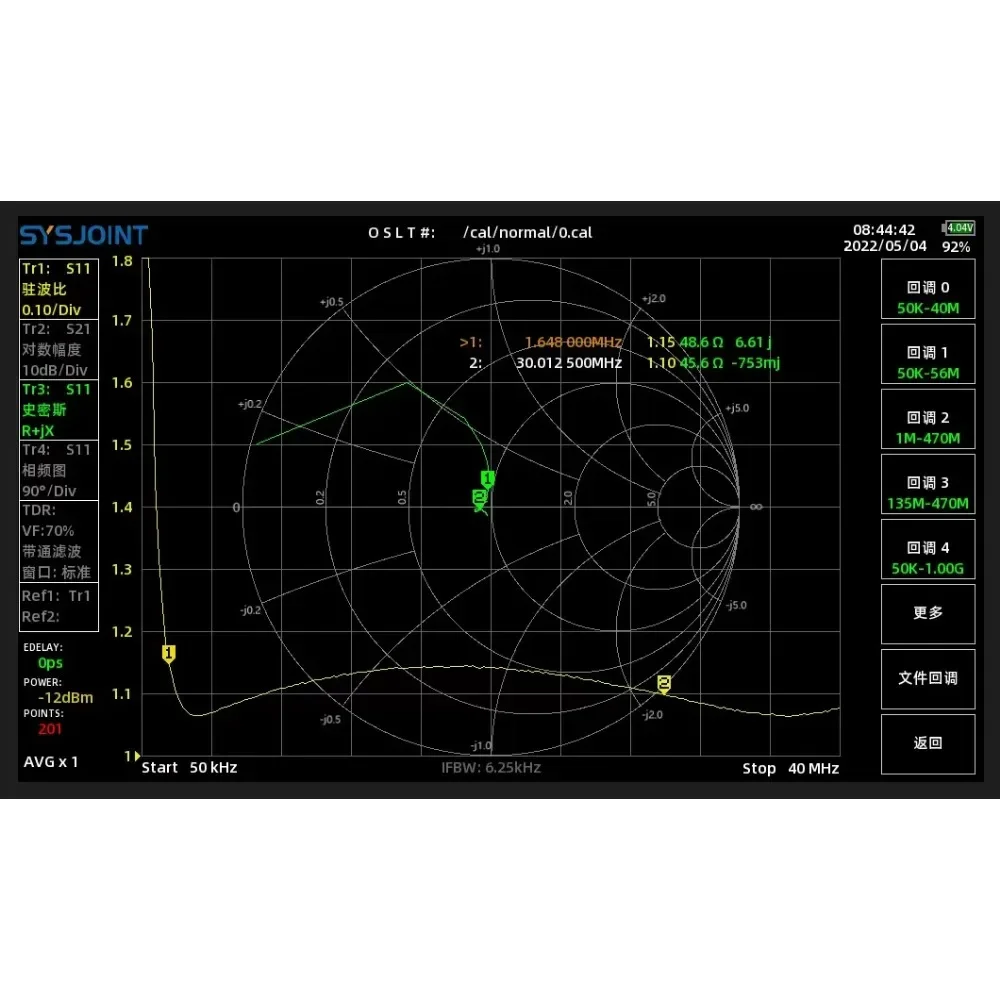Select yellow marker 2 on the SWR trace
The image size is (1000, 1000).
pos(664,684)
